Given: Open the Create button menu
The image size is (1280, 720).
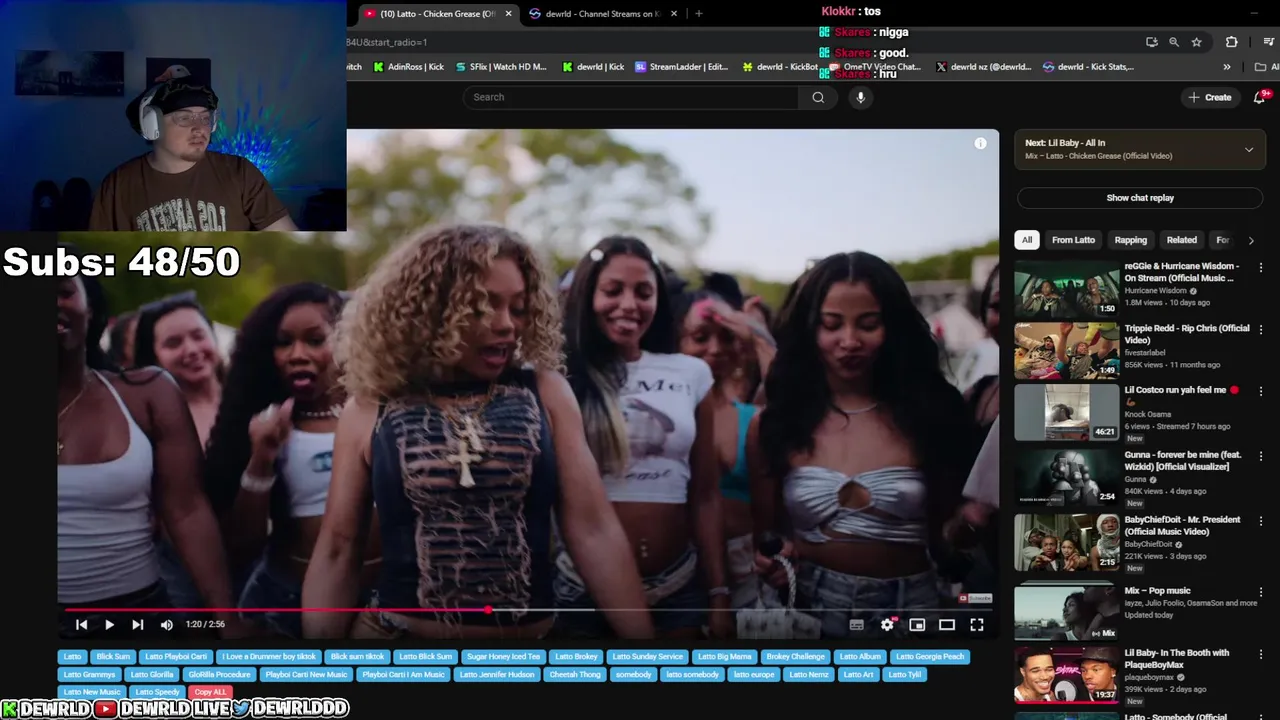Looking at the screenshot, I should pos(1209,97).
